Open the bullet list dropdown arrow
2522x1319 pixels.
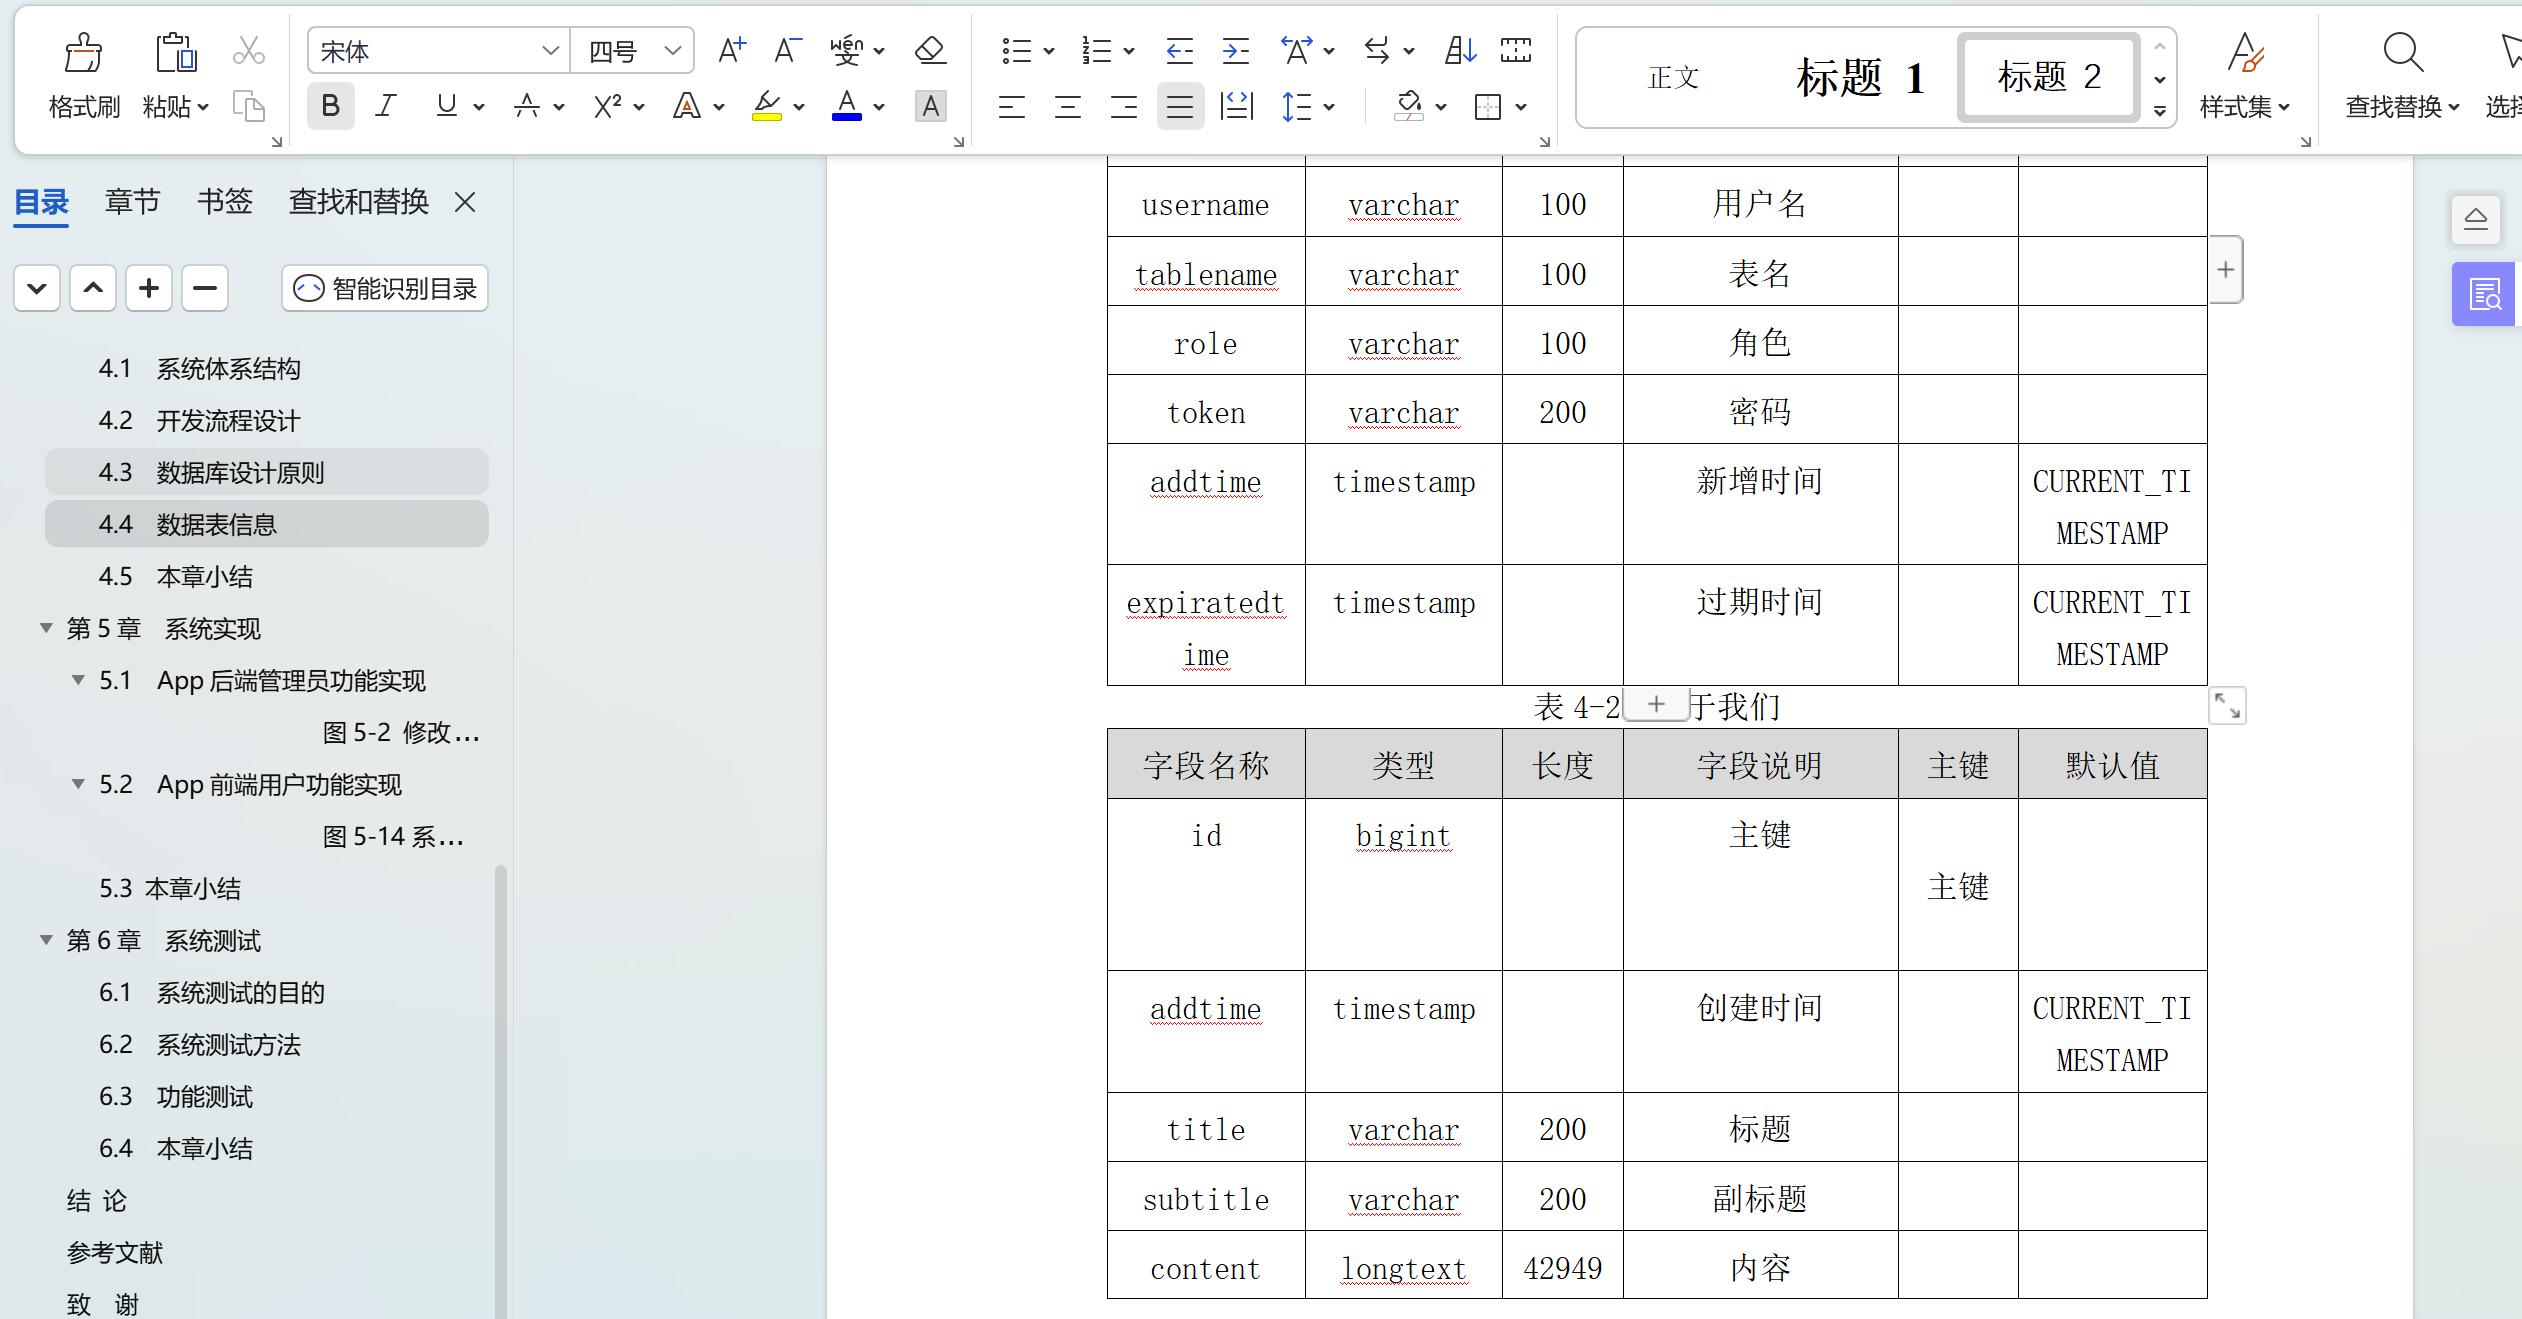[1049, 51]
